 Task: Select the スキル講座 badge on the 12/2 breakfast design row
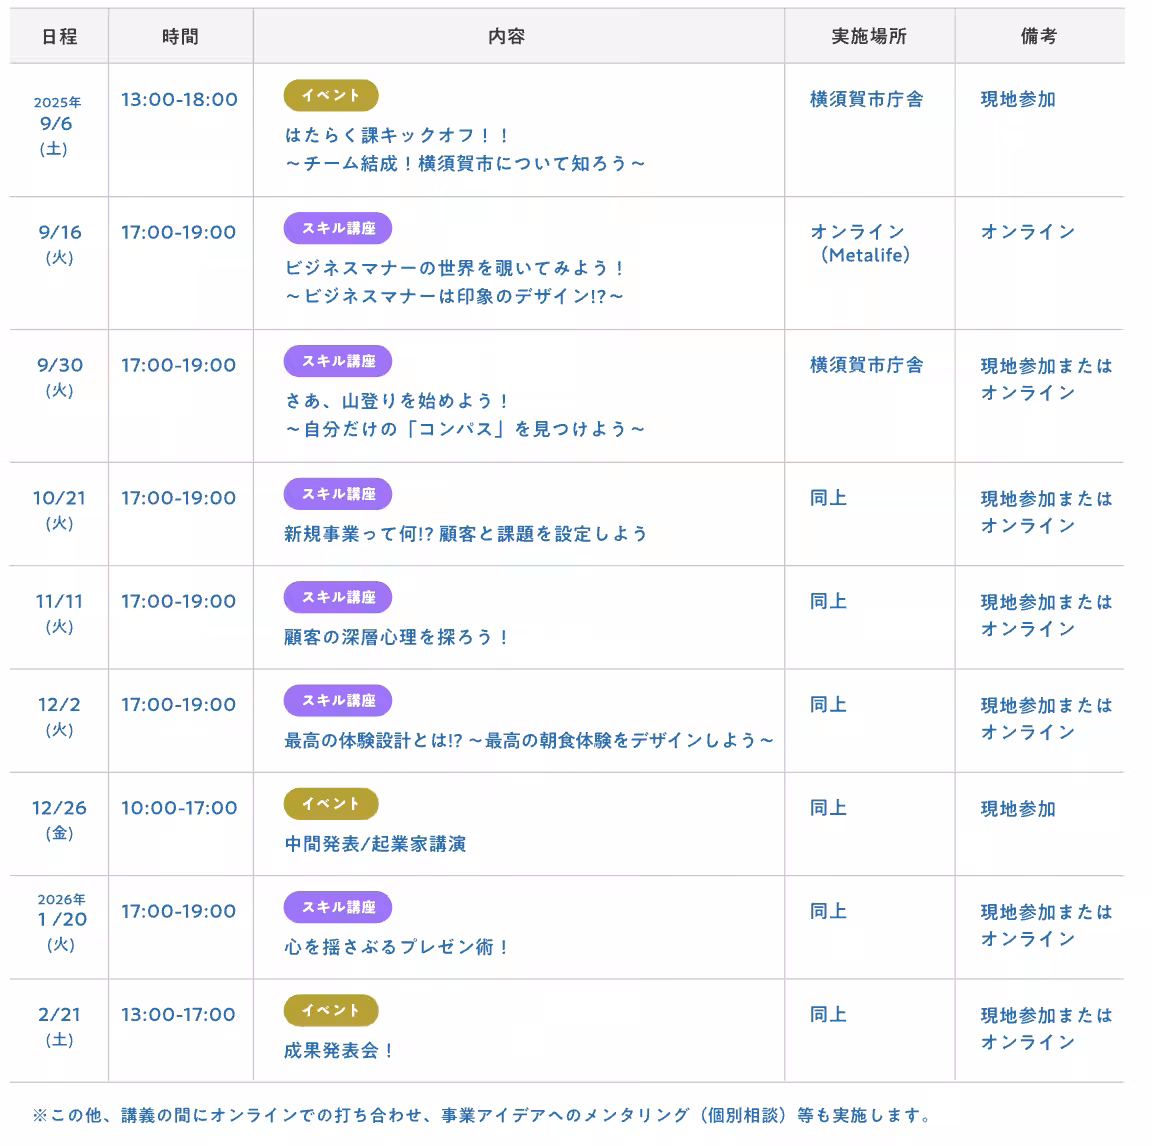click(x=336, y=700)
